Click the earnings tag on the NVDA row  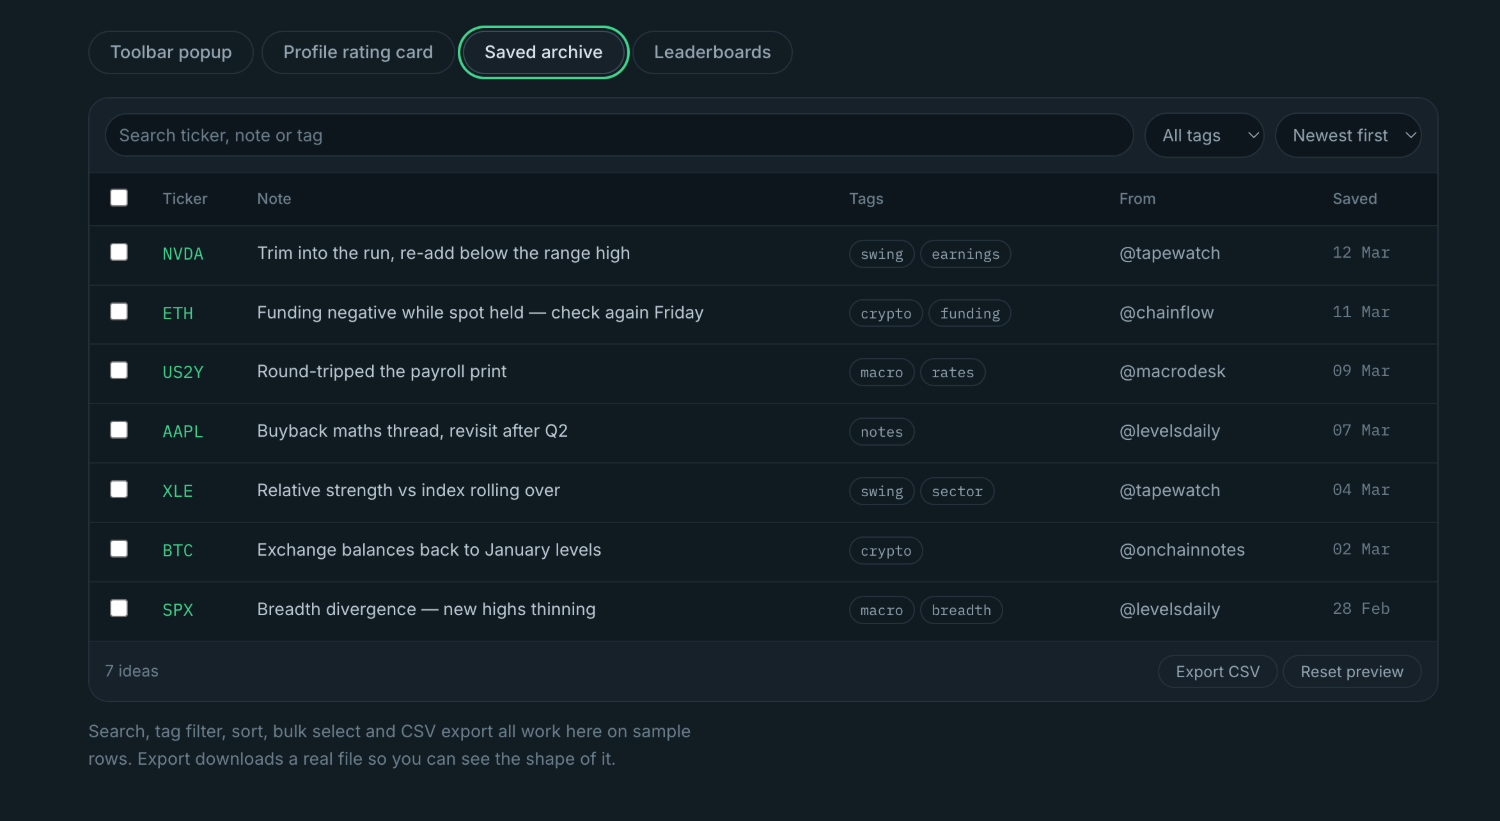[966, 254]
